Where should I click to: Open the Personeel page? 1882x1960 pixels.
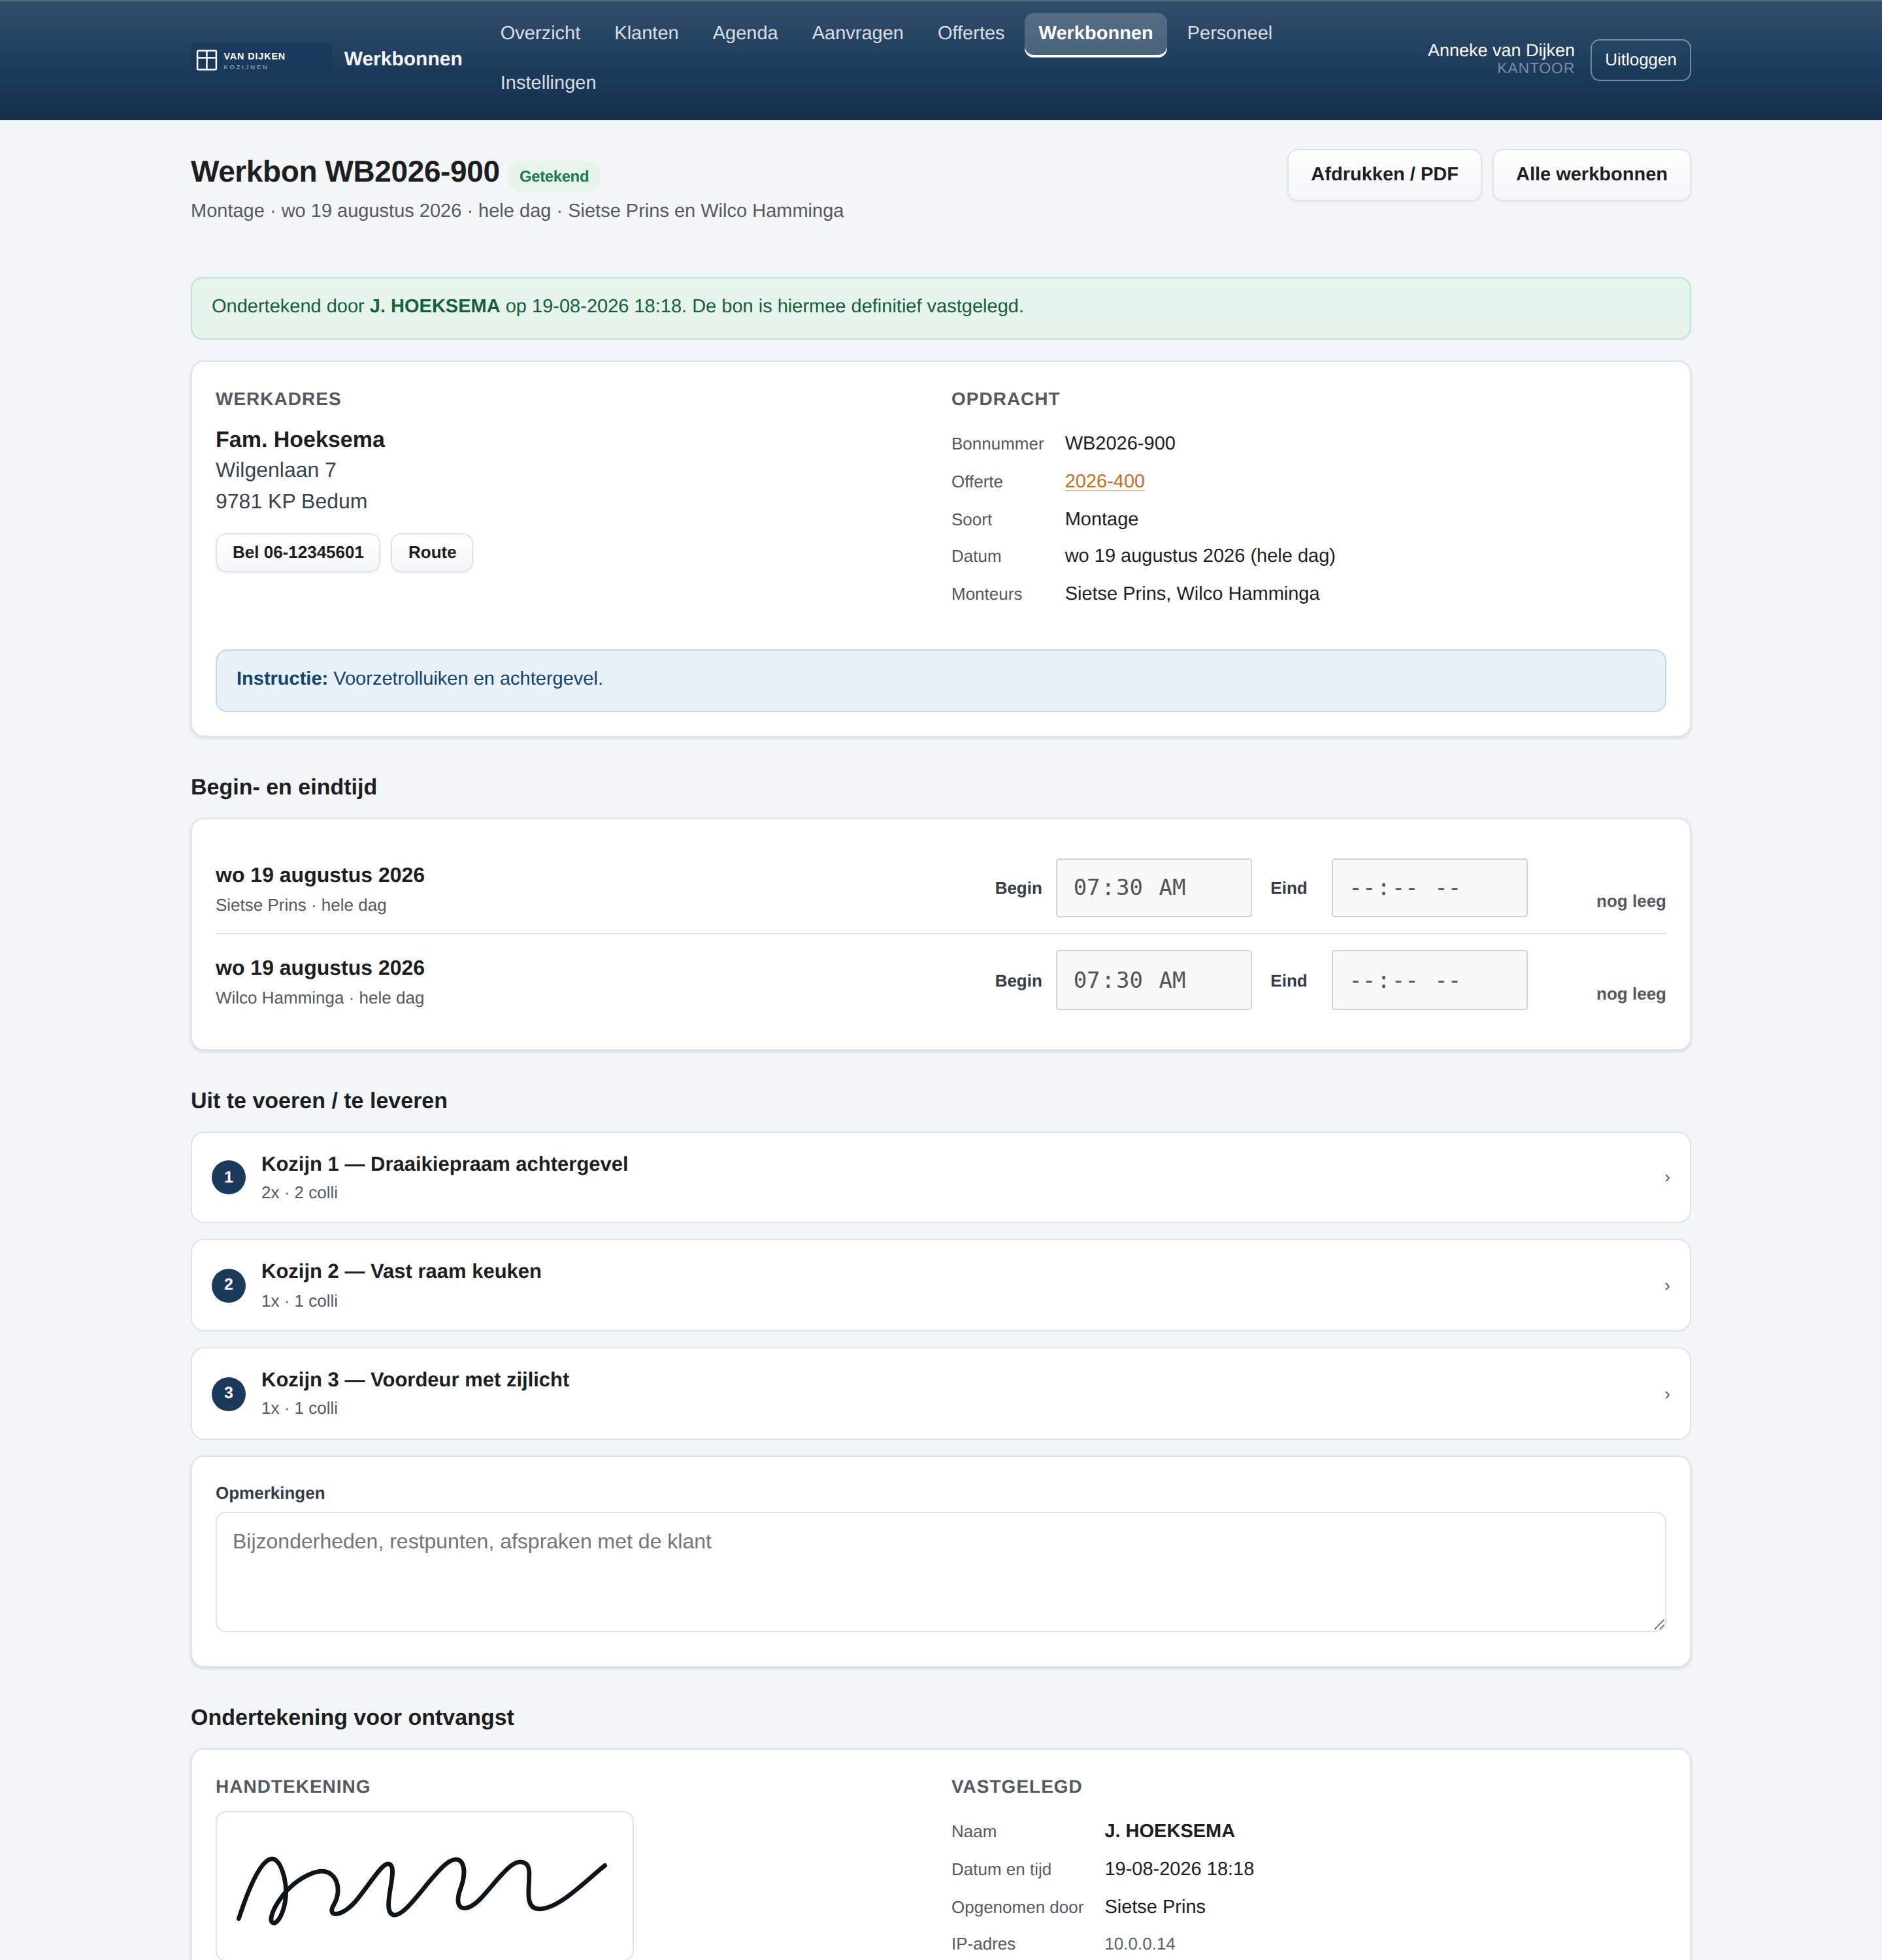[1229, 33]
